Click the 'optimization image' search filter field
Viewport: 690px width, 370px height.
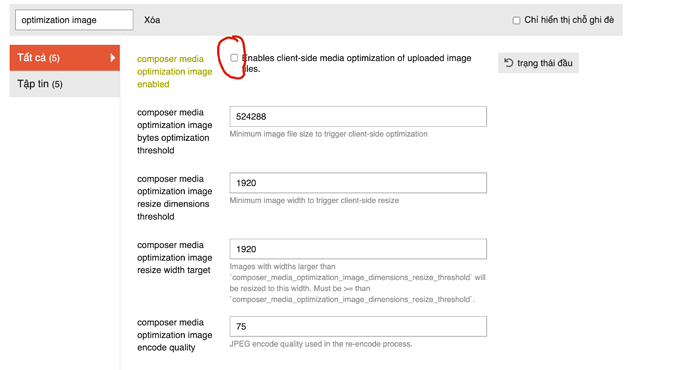point(74,20)
